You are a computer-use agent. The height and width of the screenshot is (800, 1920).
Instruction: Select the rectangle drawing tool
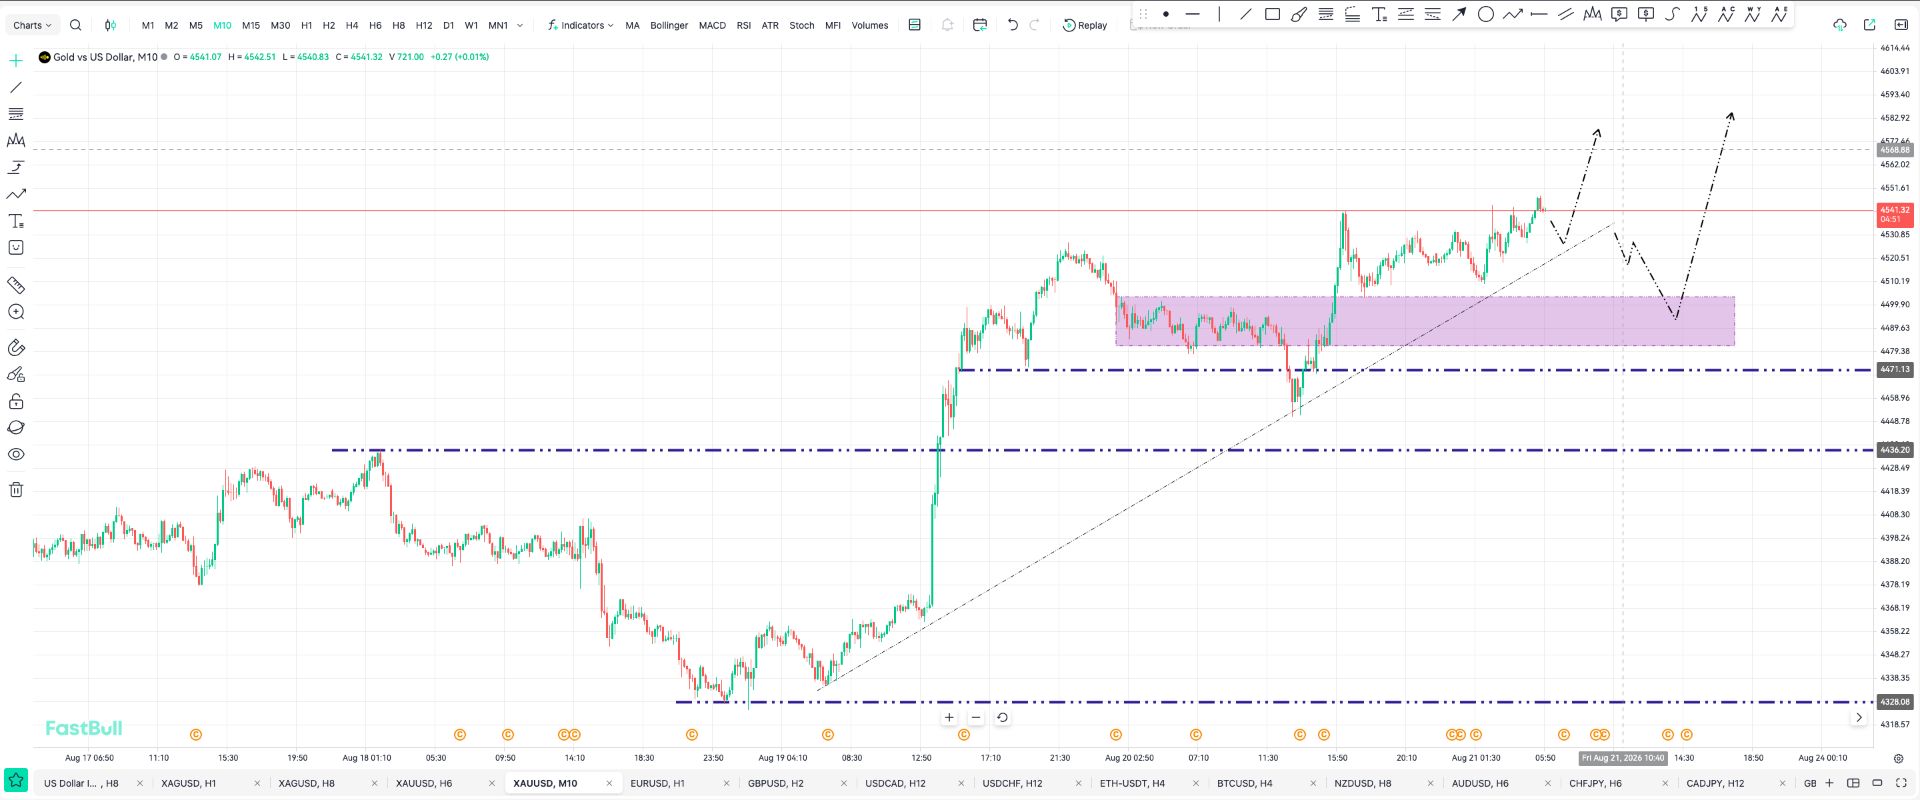point(1272,14)
